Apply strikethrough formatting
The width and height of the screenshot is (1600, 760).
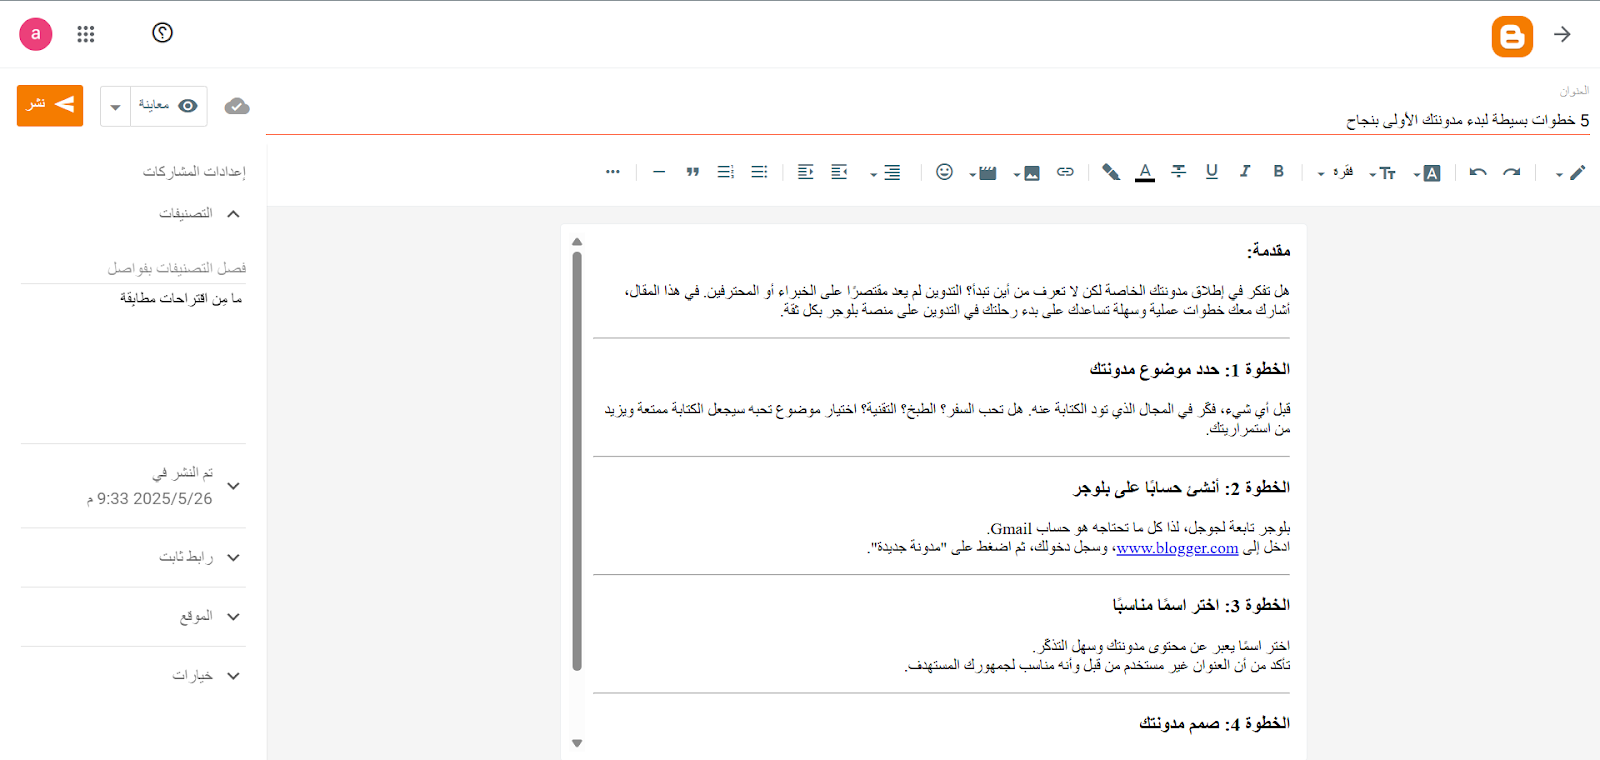pos(1179,172)
